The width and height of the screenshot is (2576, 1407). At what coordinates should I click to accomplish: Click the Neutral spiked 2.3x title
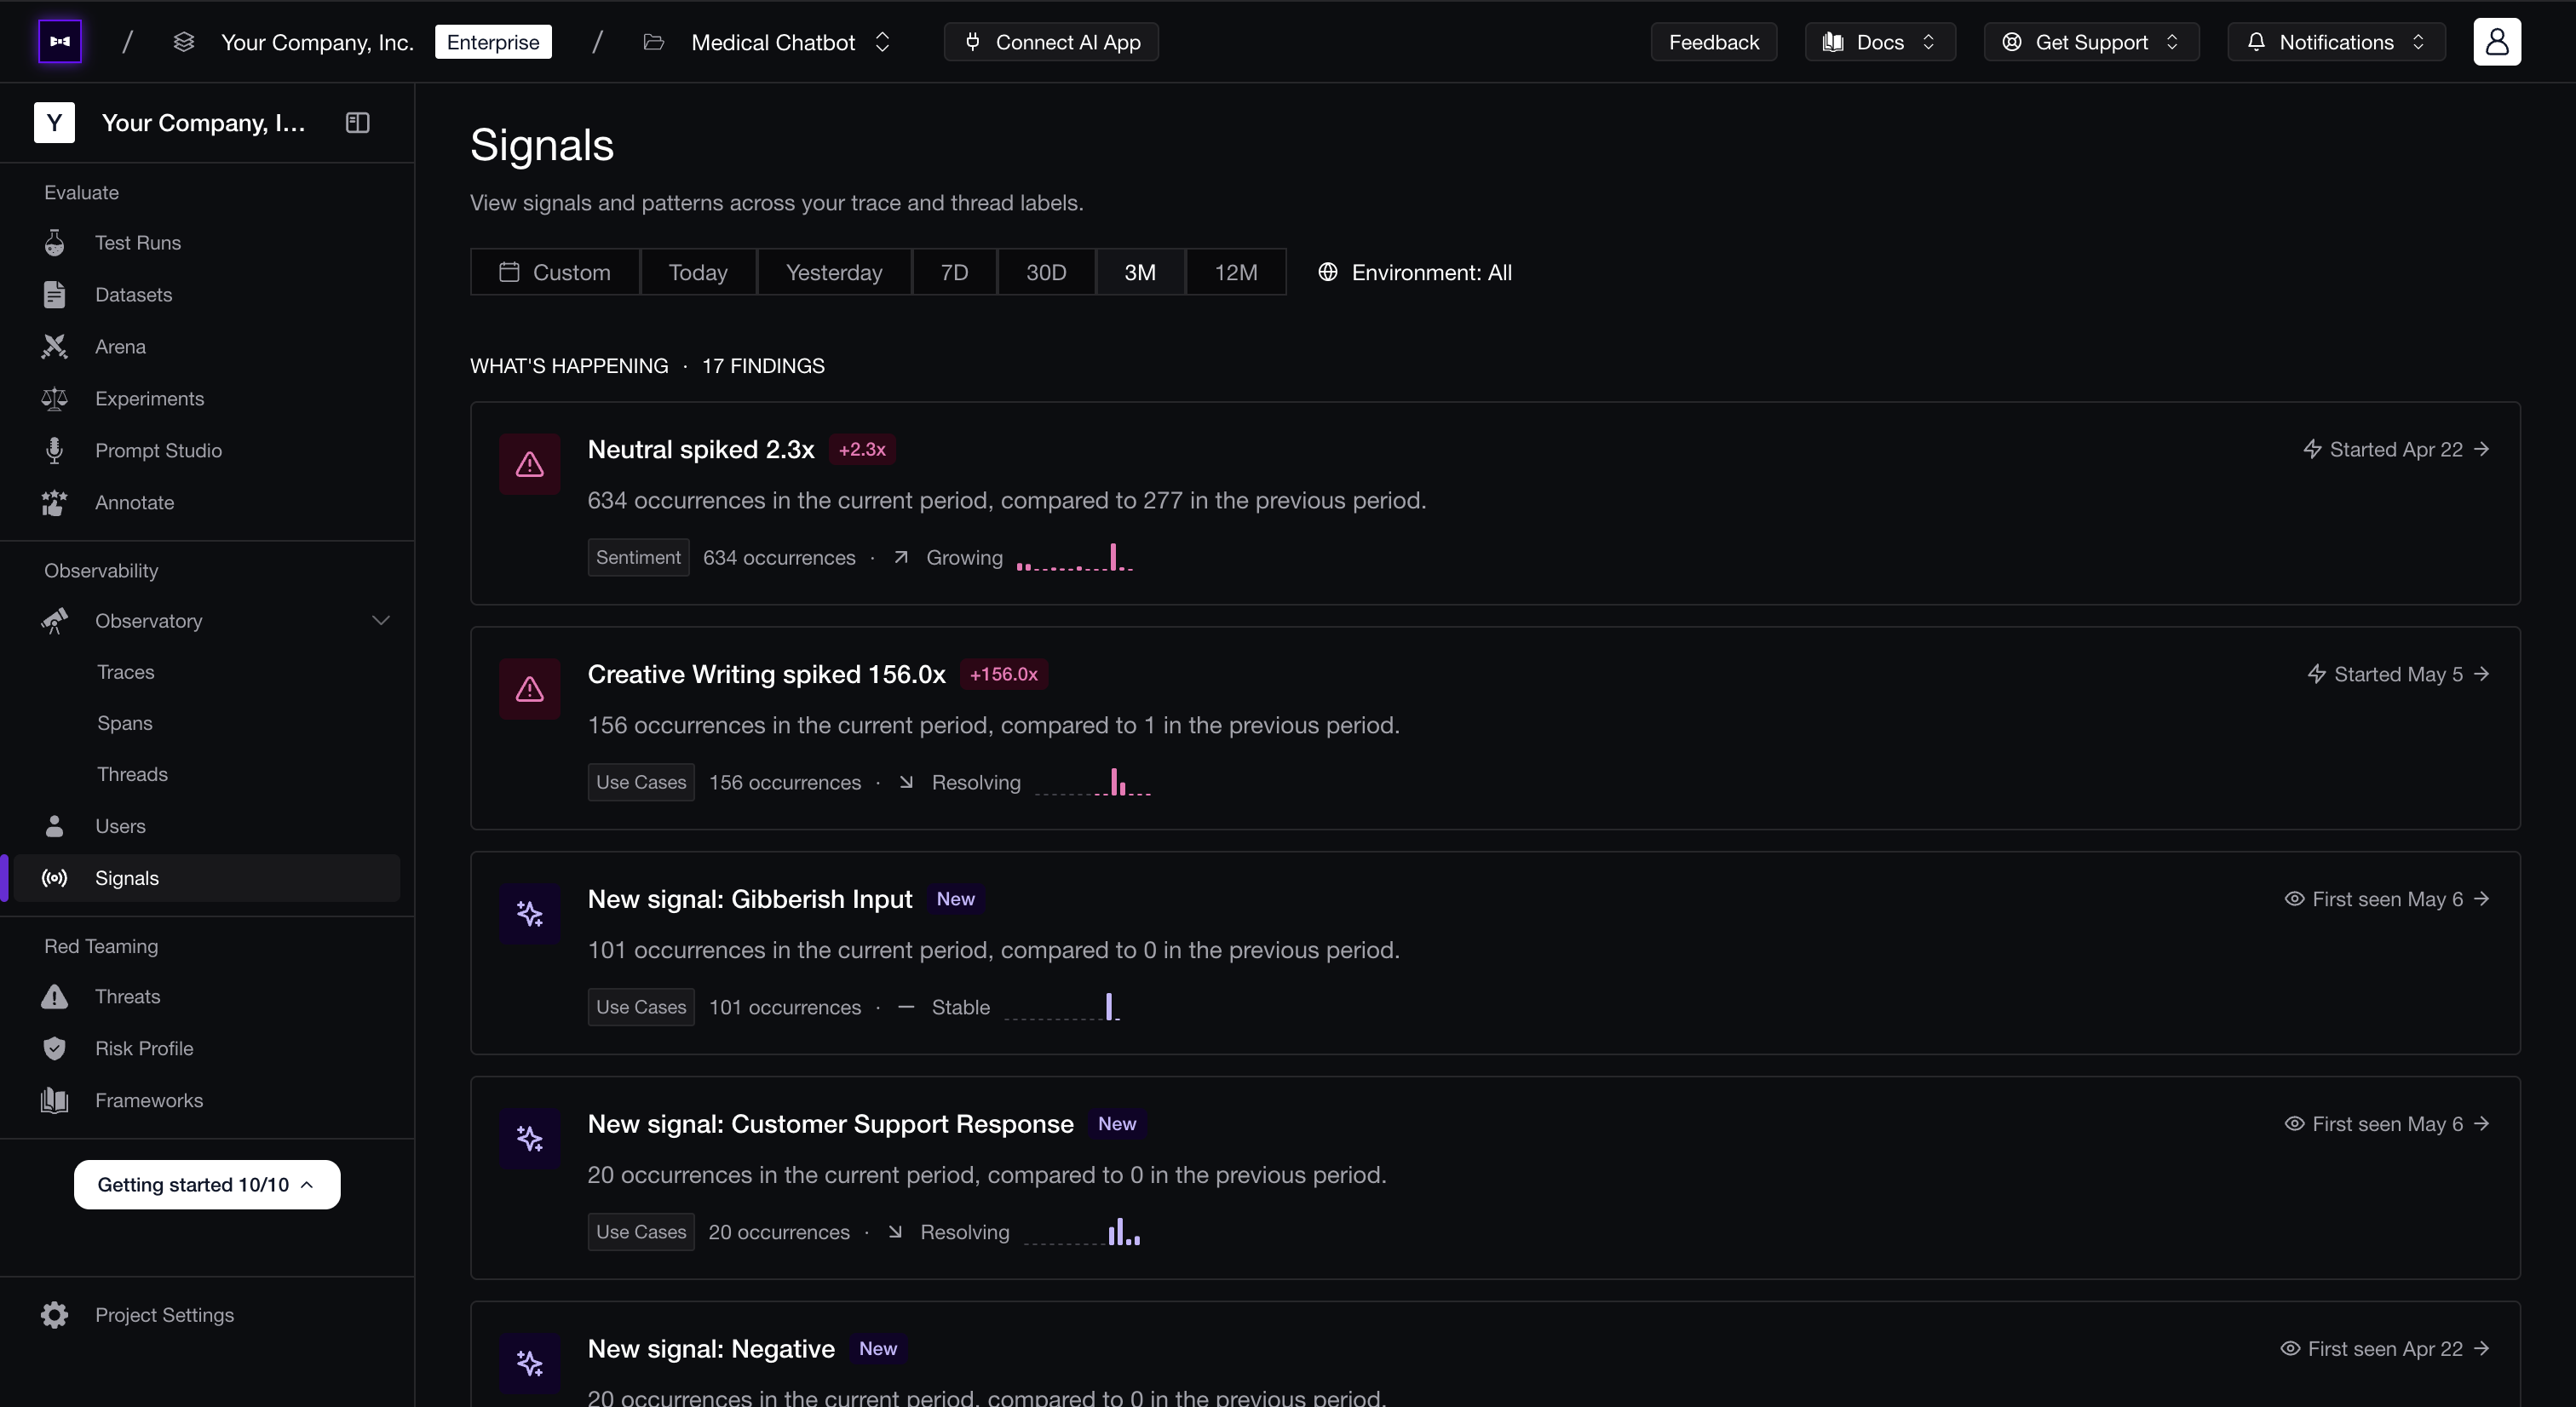pos(701,450)
